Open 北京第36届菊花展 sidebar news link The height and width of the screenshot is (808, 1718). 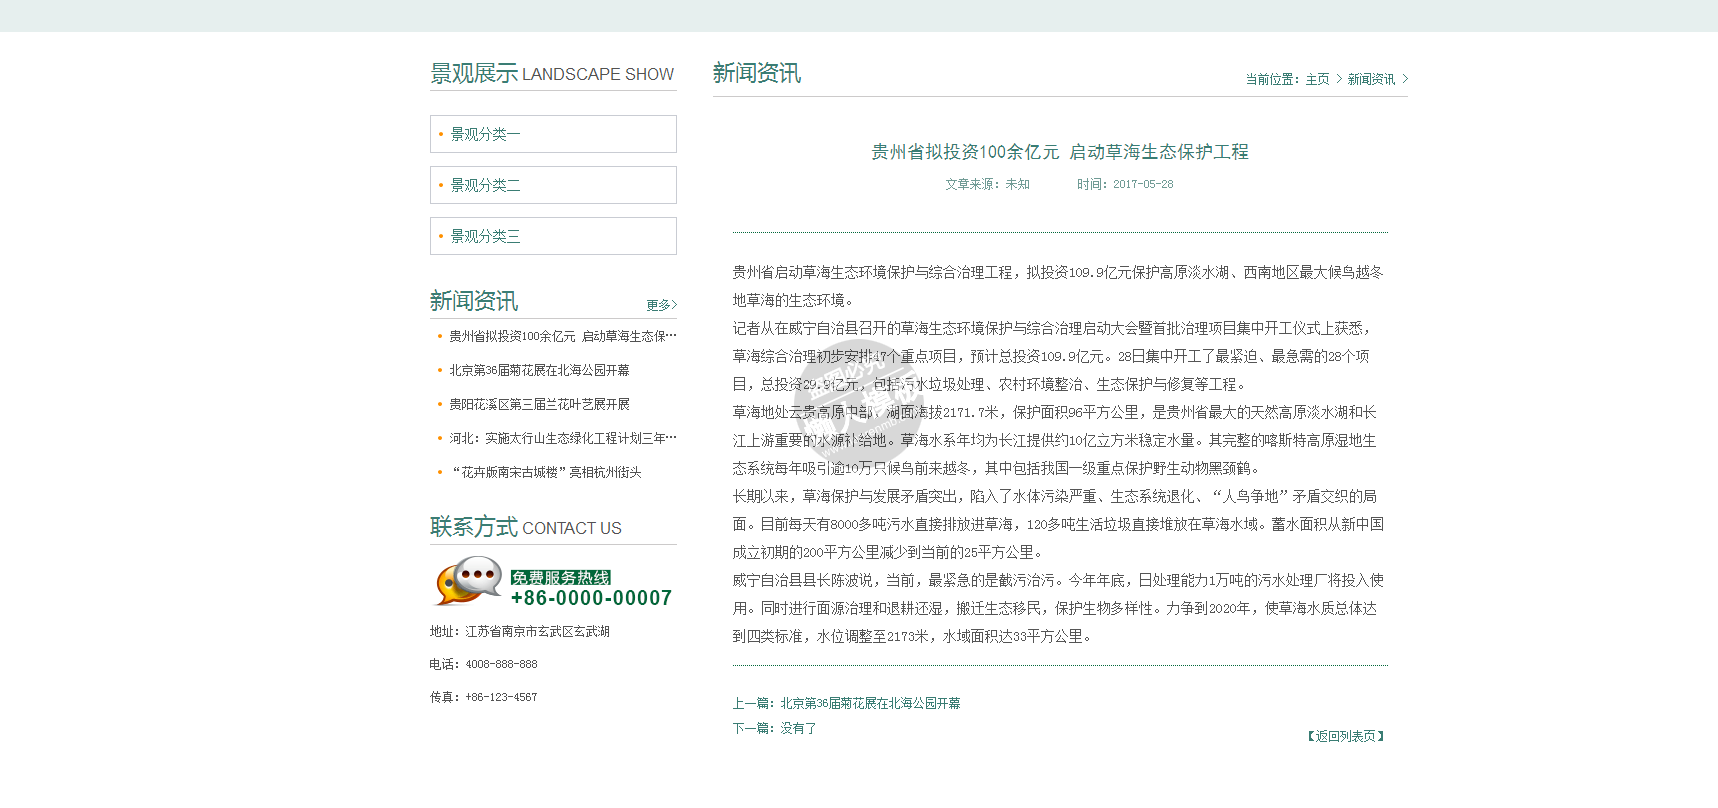coord(539,370)
